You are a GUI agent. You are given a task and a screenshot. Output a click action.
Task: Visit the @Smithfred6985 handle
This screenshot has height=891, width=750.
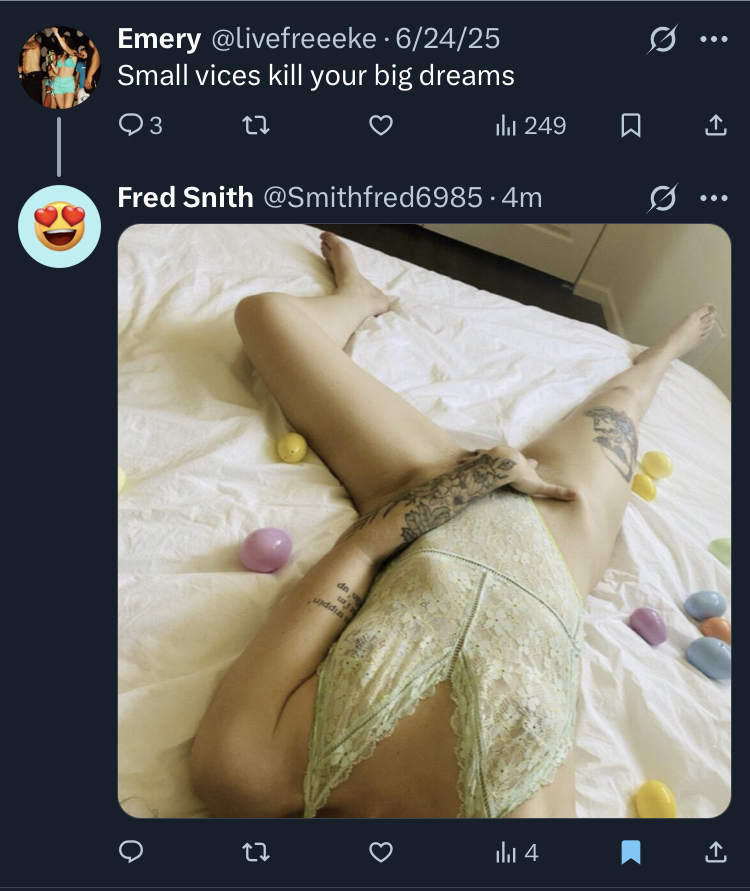point(373,198)
